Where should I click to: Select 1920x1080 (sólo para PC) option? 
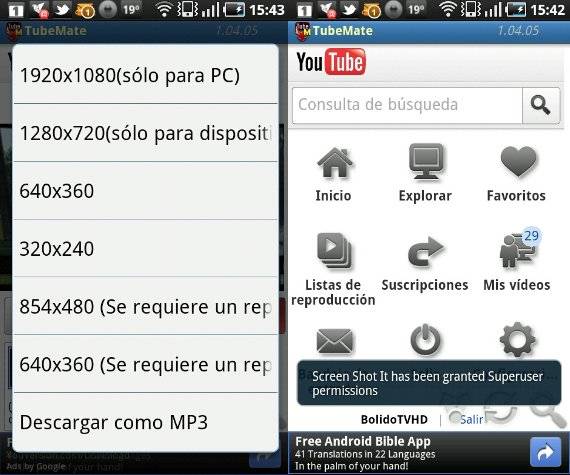(x=145, y=75)
